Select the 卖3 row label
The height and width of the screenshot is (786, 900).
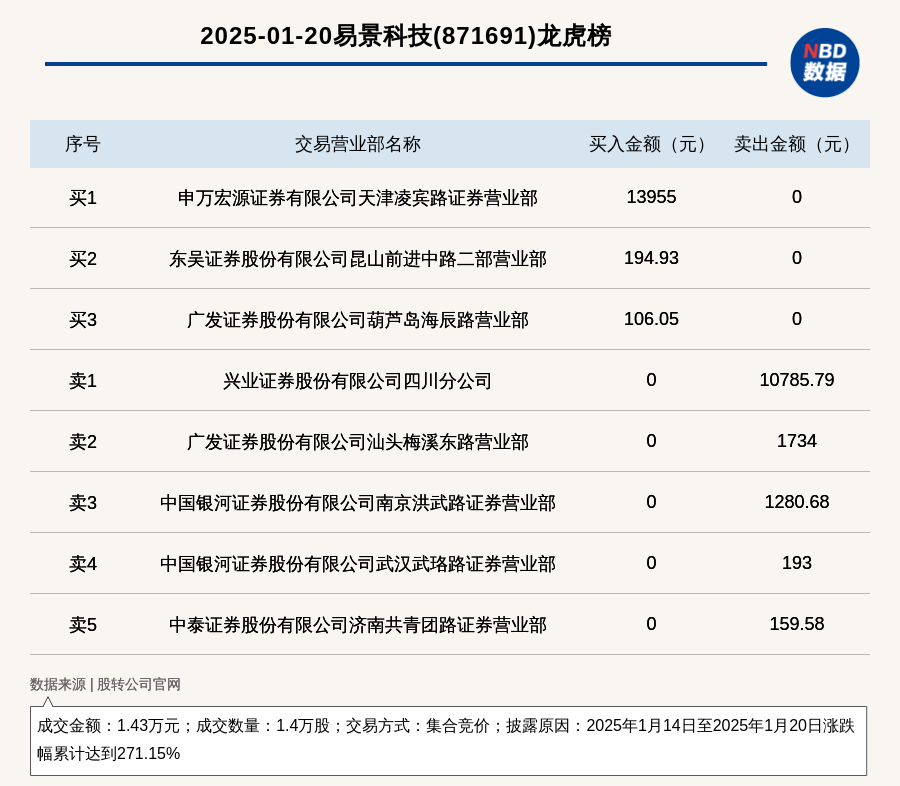pyautogui.click(x=83, y=503)
